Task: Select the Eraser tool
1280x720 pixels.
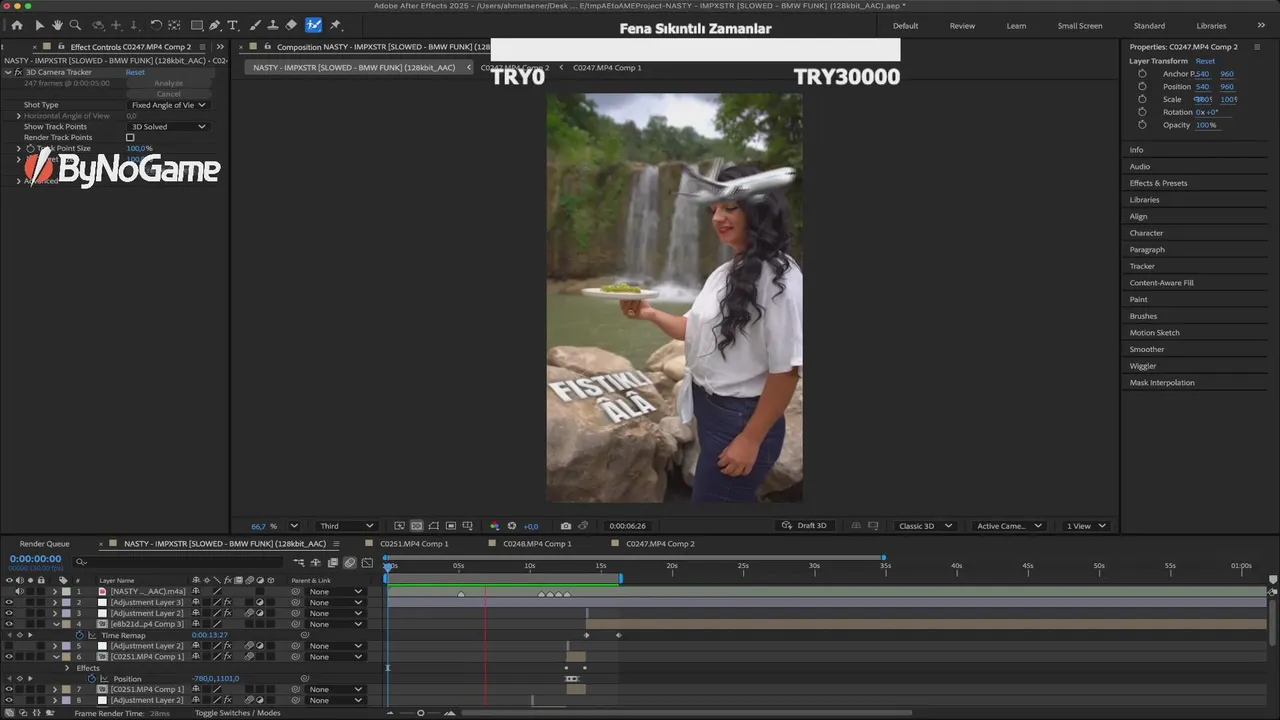Action: (291, 25)
